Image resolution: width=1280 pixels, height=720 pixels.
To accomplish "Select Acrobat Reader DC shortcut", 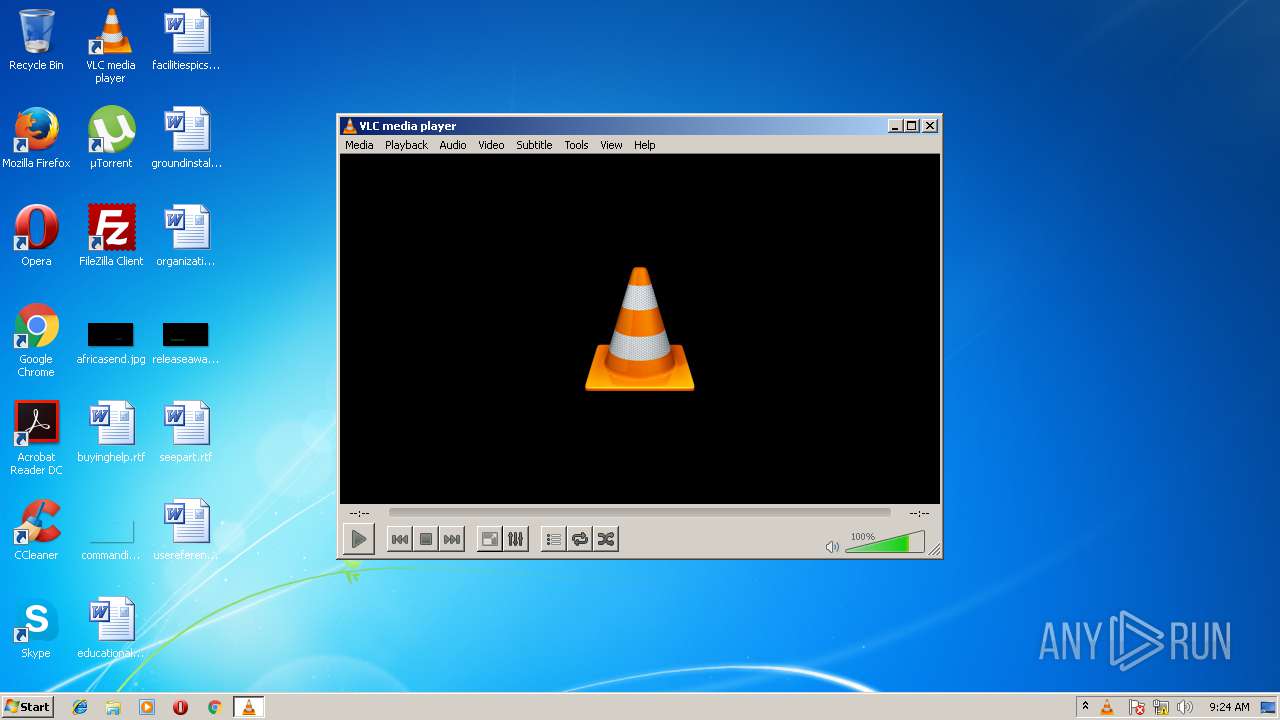I will click(x=36, y=438).
